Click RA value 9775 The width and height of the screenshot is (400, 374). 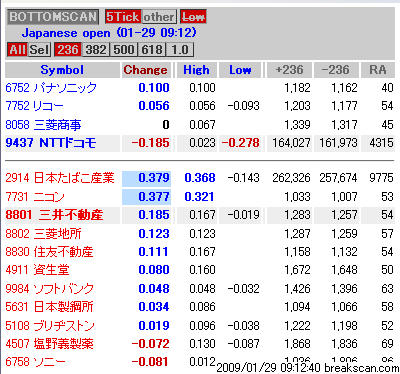click(x=381, y=178)
